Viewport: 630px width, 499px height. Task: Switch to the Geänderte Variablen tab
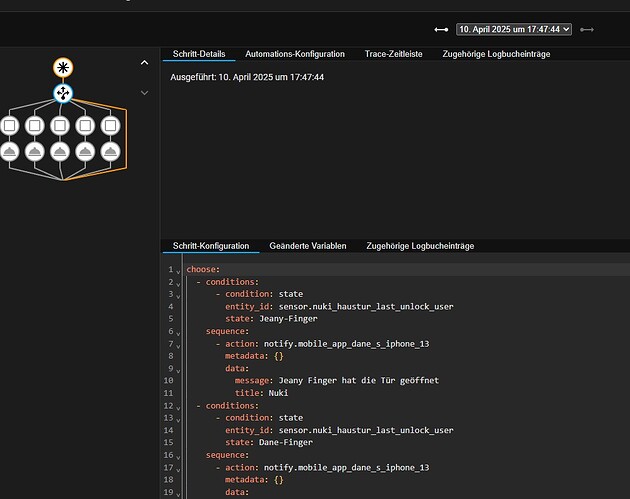(x=308, y=246)
